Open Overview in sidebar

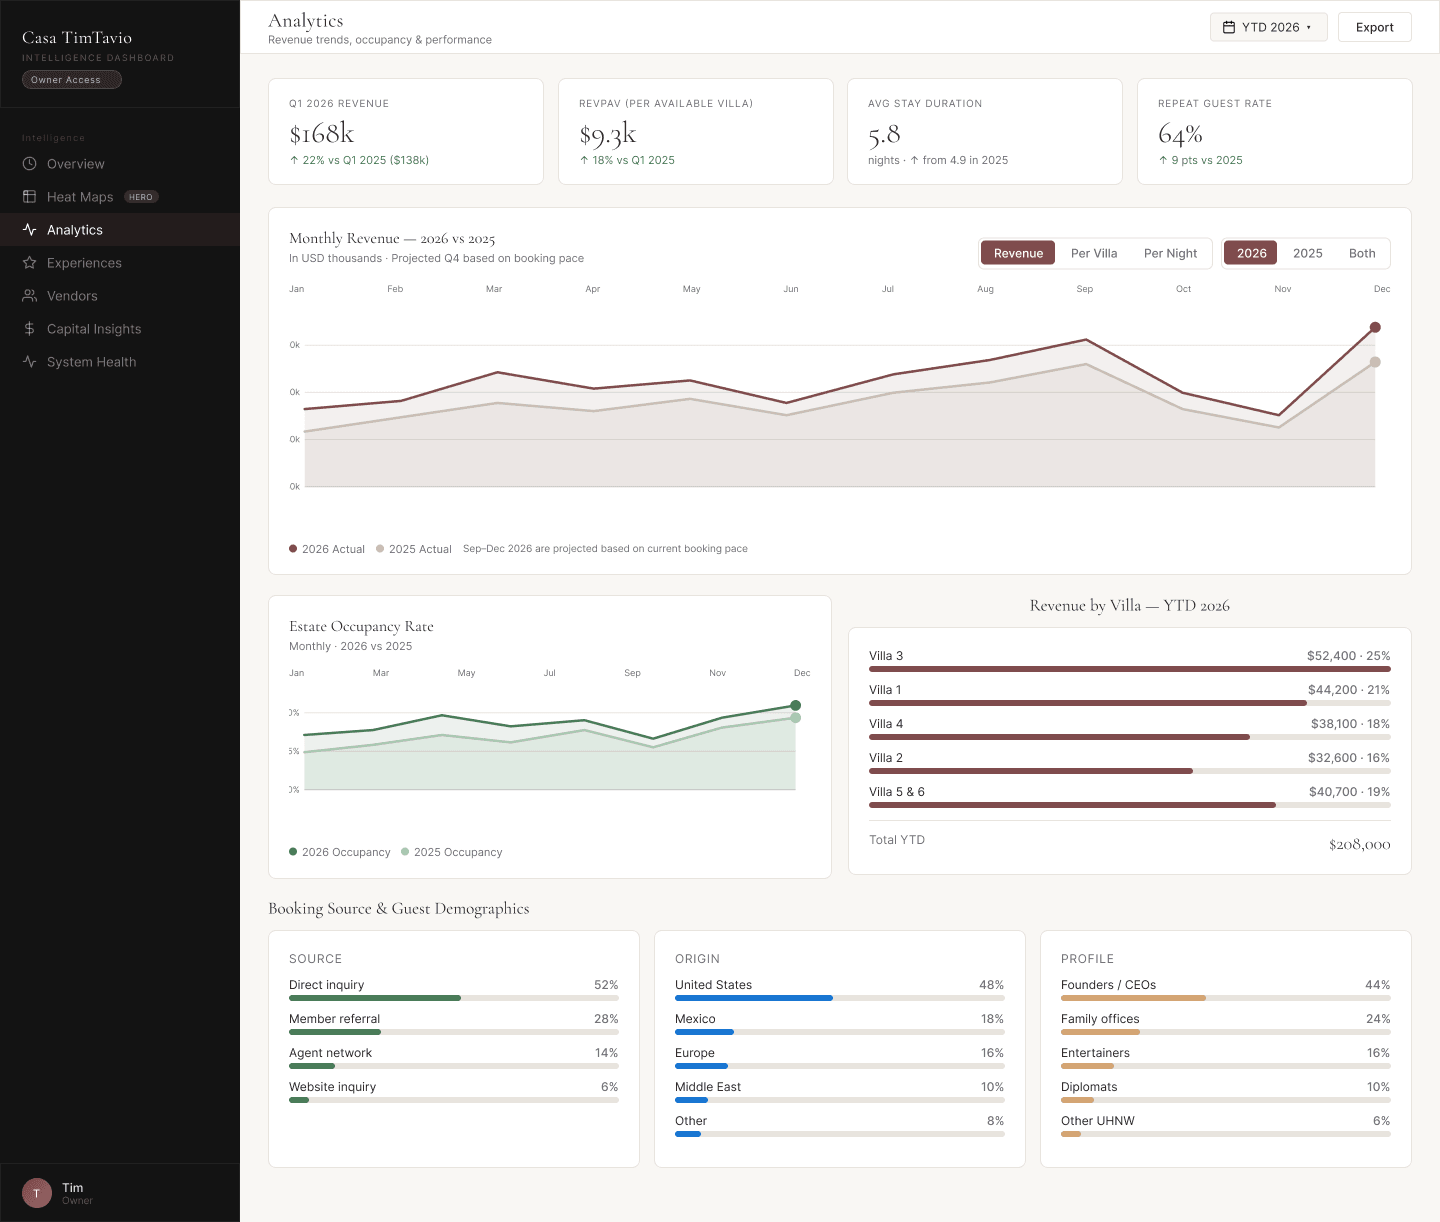point(120,164)
